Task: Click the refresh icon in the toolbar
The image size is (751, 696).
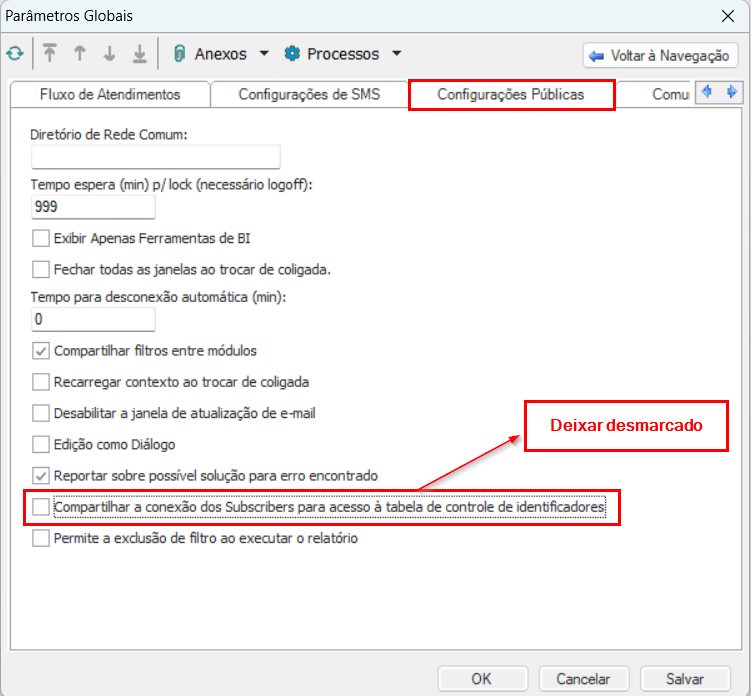Action: click(x=15, y=54)
